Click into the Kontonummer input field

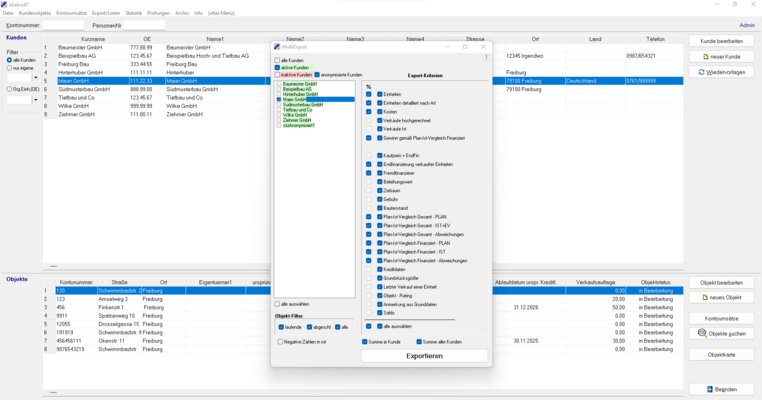63,25
